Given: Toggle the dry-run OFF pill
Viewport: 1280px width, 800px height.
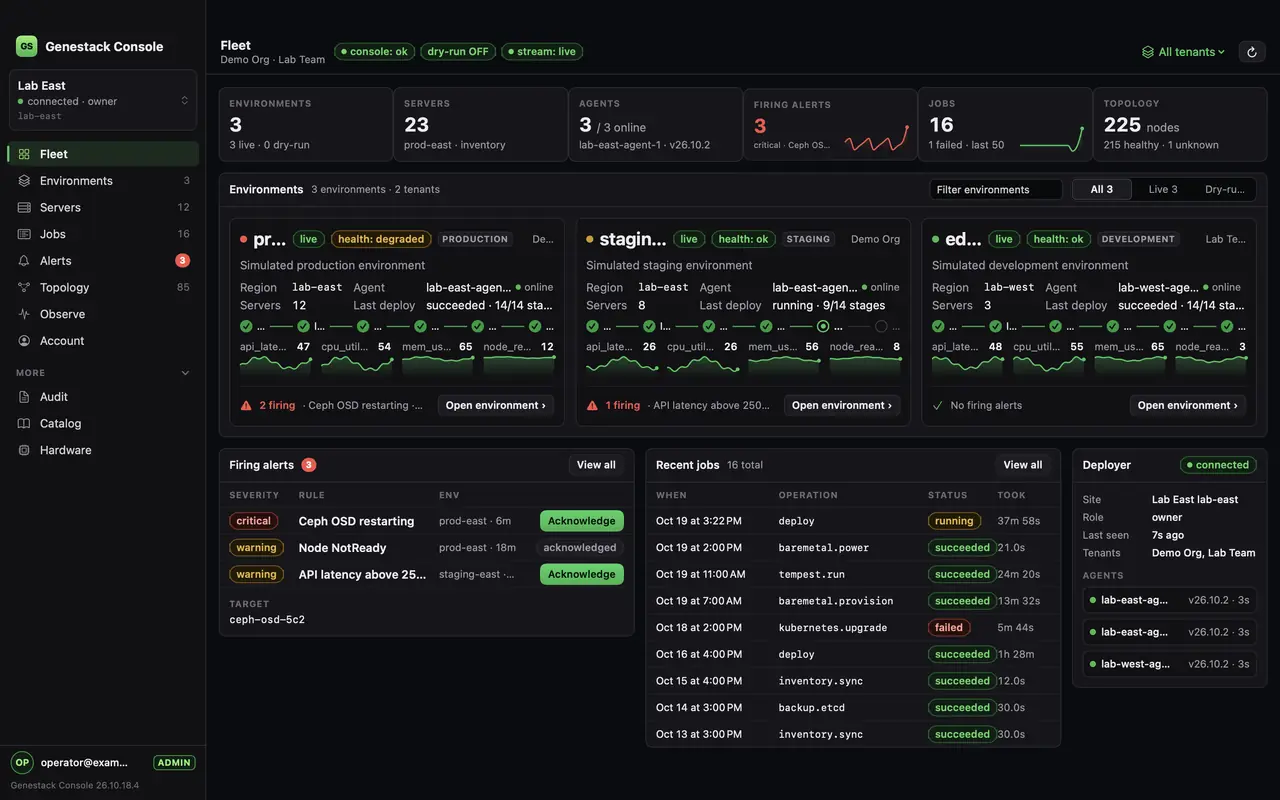Looking at the screenshot, I should (458, 51).
